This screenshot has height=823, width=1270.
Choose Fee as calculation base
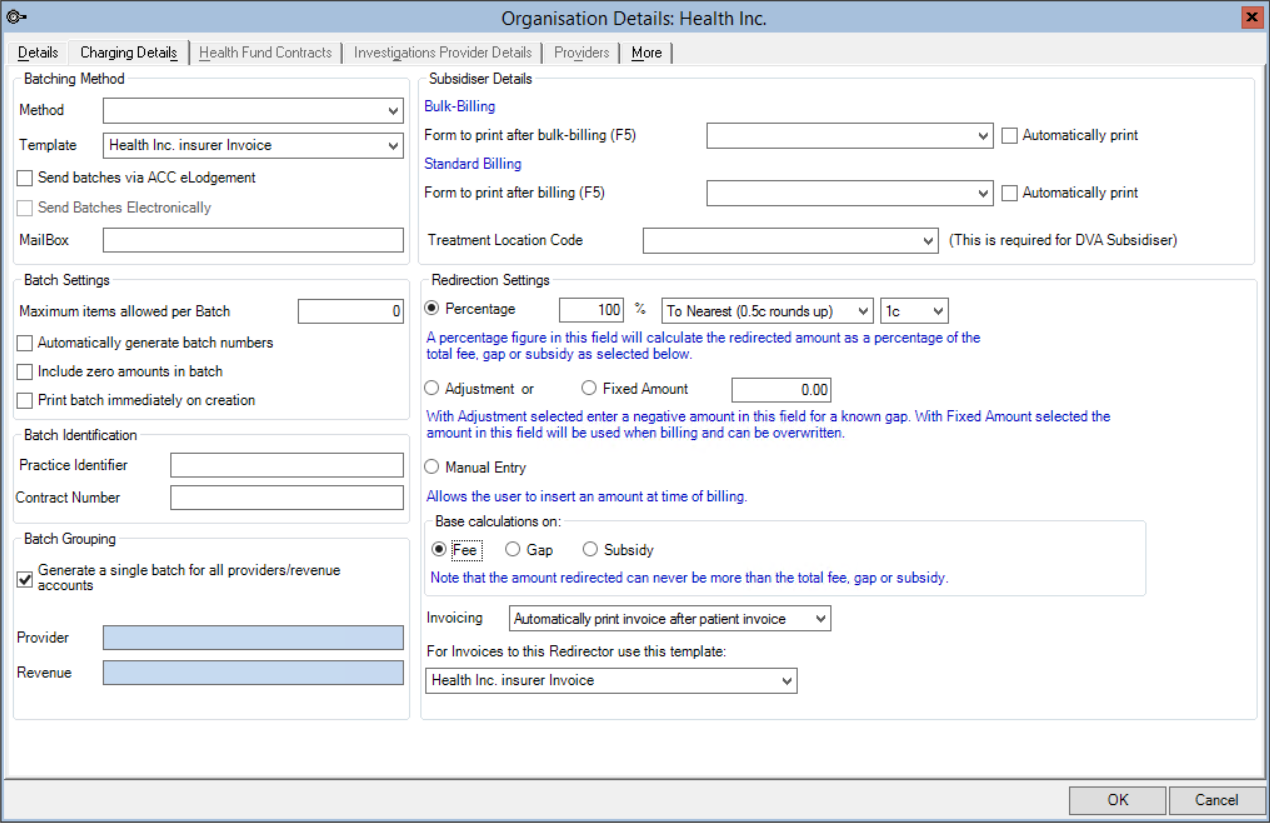click(439, 549)
